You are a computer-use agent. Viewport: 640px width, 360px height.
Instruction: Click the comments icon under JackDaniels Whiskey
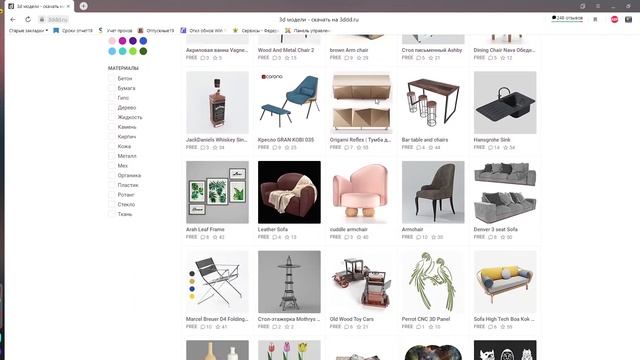pyautogui.click(x=203, y=147)
